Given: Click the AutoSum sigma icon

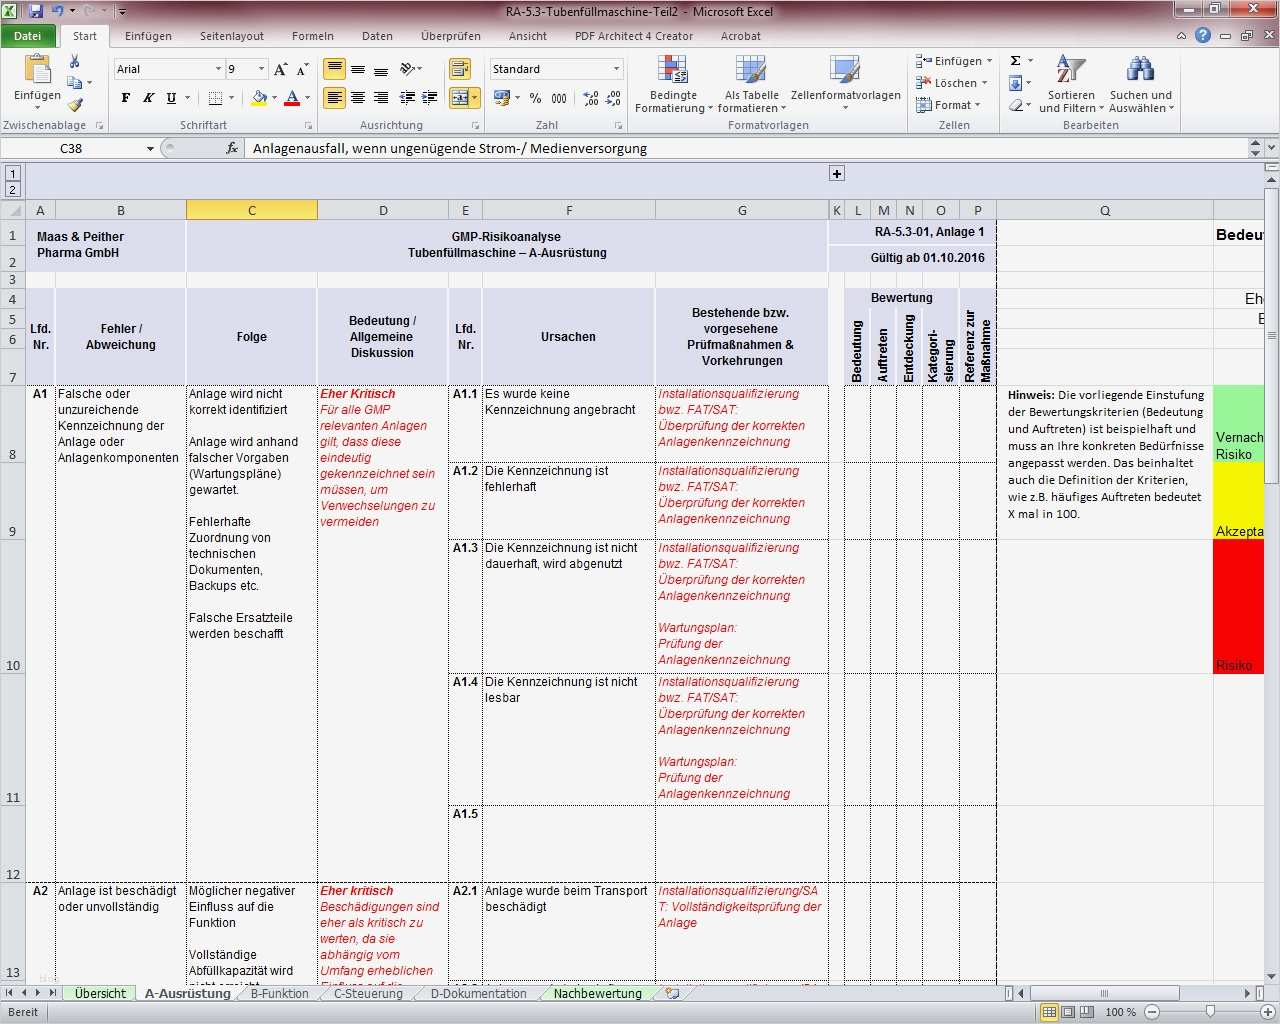Looking at the screenshot, I should coord(1015,61).
